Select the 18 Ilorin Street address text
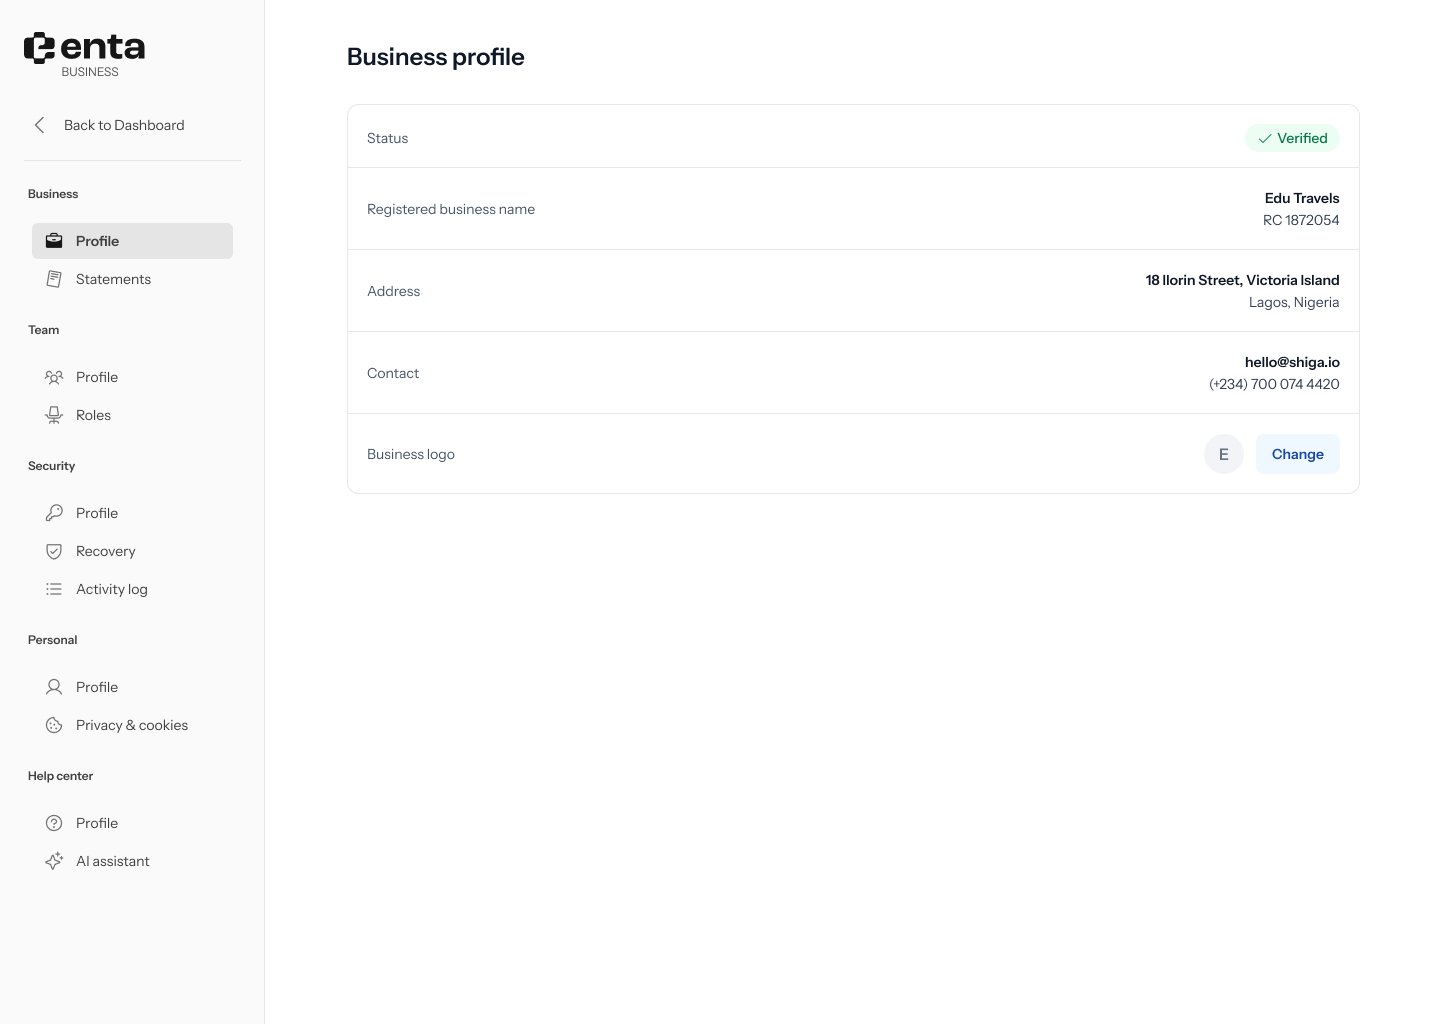 pyautogui.click(x=1242, y=280)
